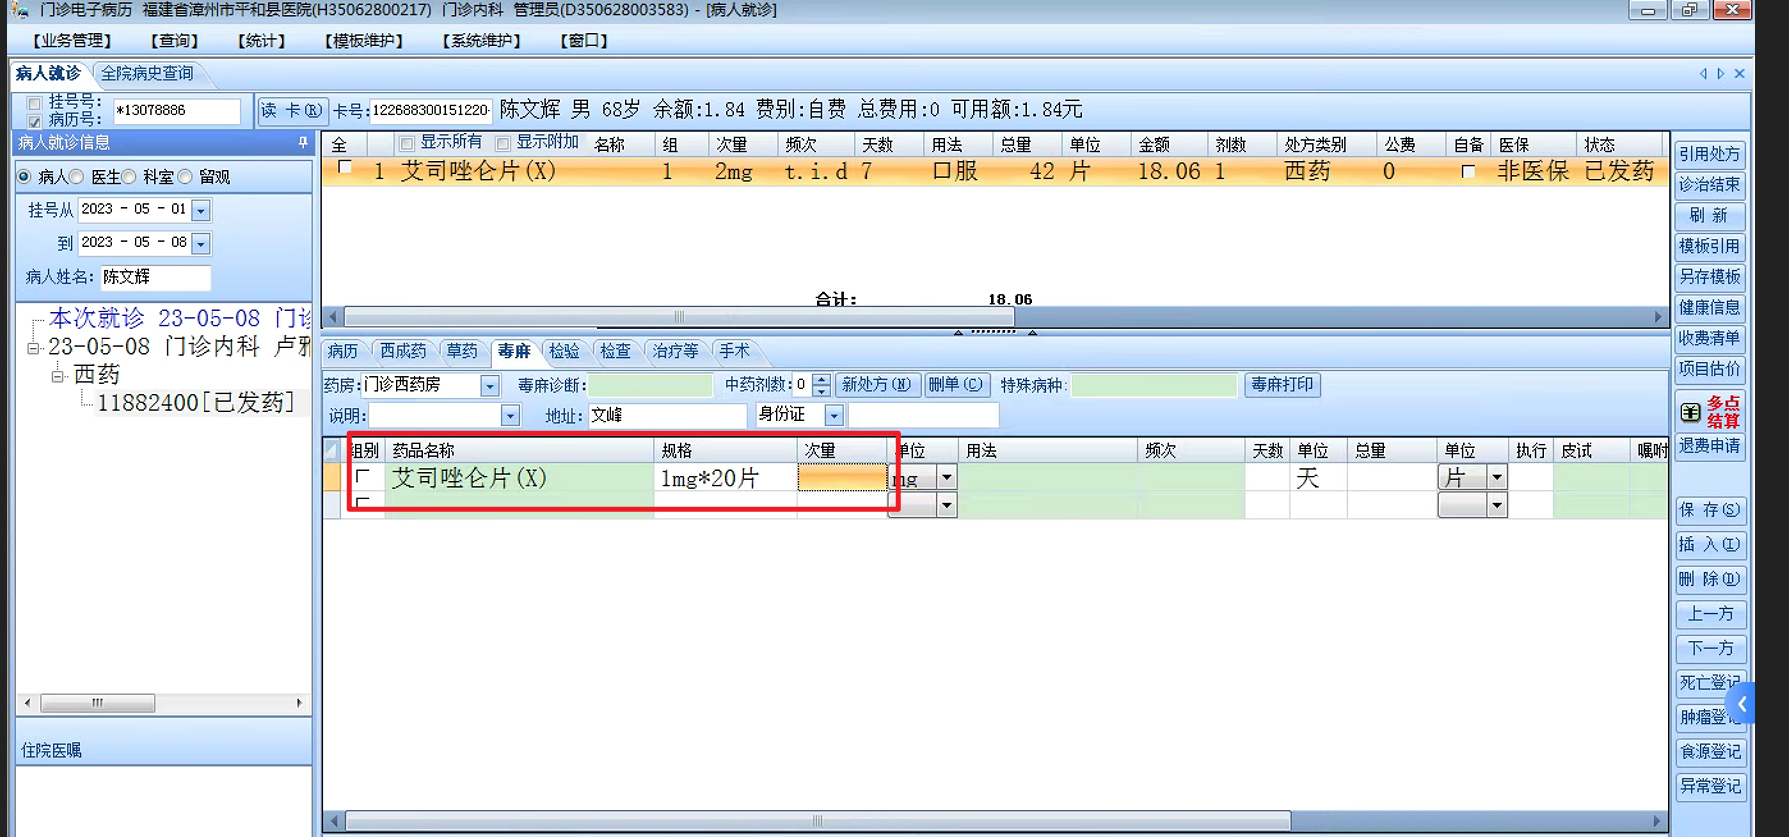Open the 模板维护 menu

click(364, 41)
